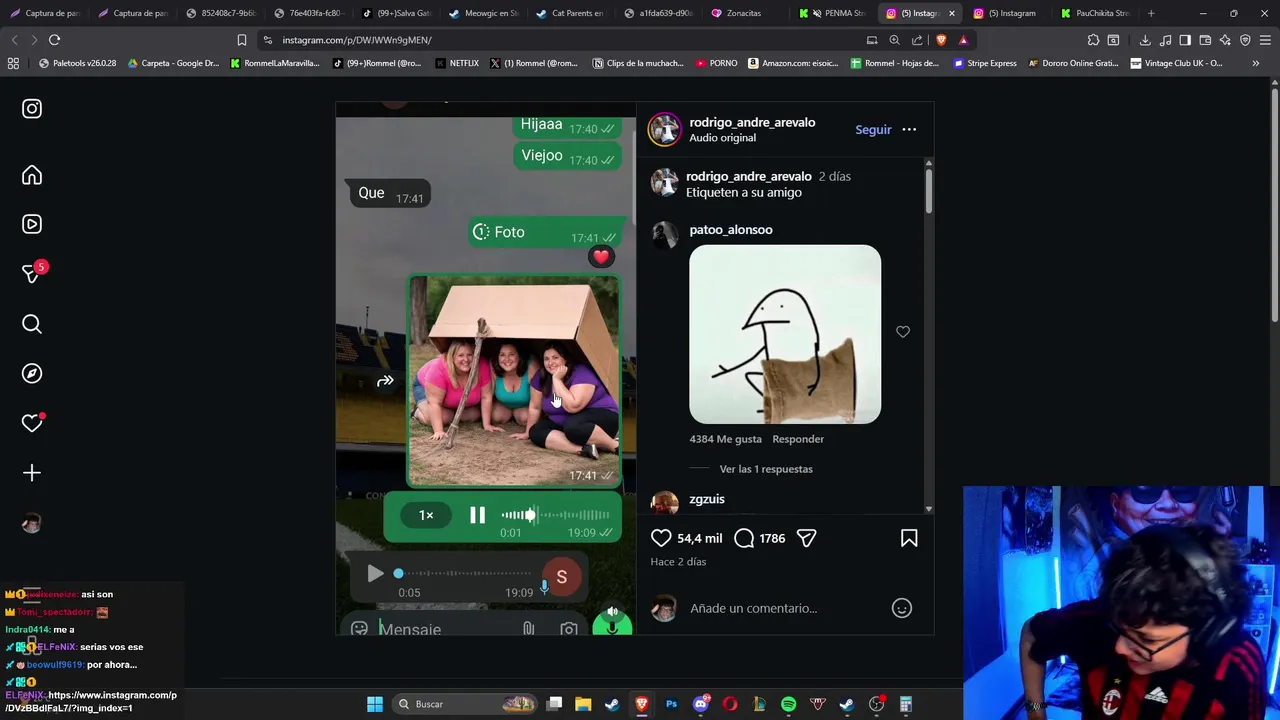
Task: Open zgzuis commenter profile
Action: click(x=707, y=499)
